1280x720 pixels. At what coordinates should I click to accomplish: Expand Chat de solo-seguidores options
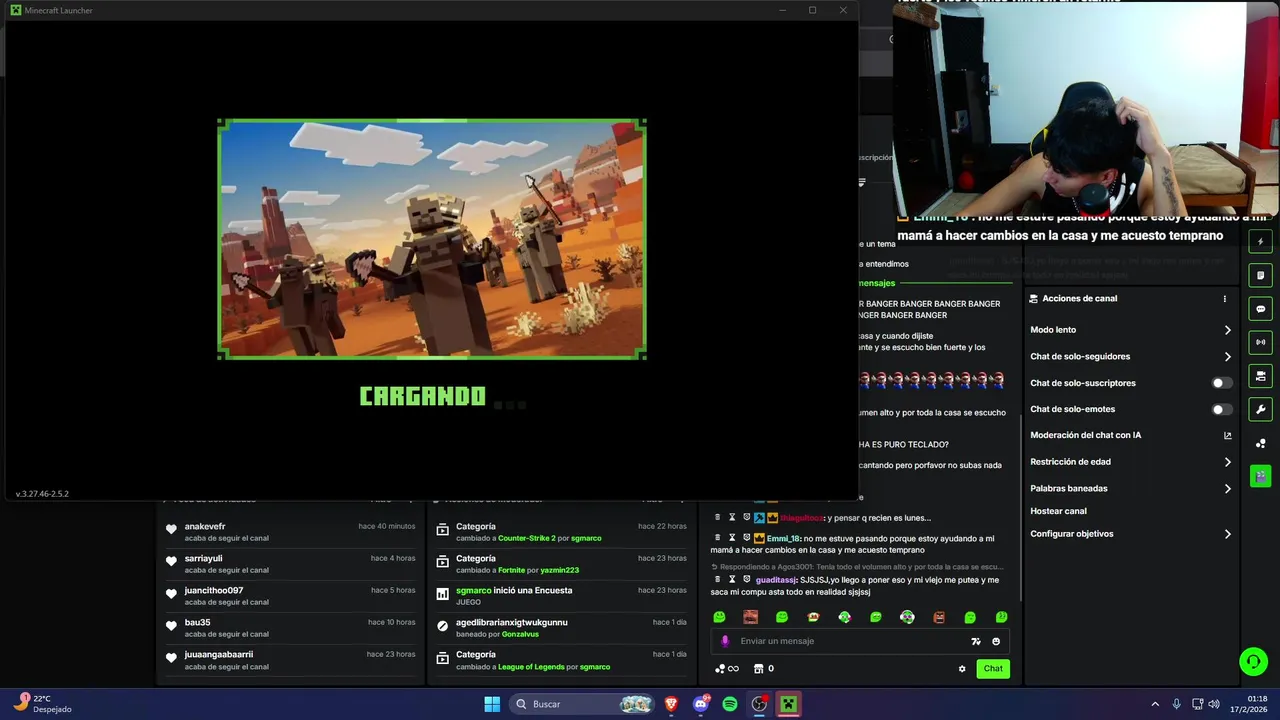(x=1227, y=356)
